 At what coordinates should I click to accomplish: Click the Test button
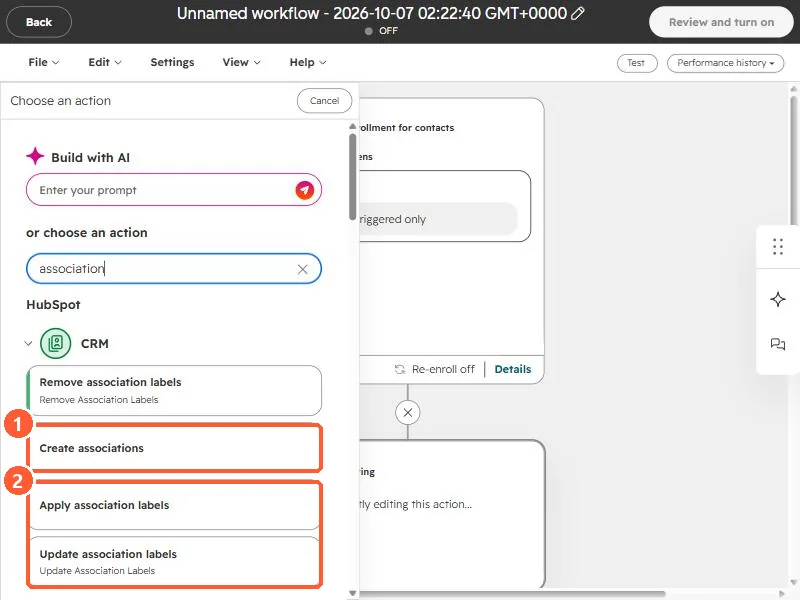pyautogui.click(x=637, y=63)
